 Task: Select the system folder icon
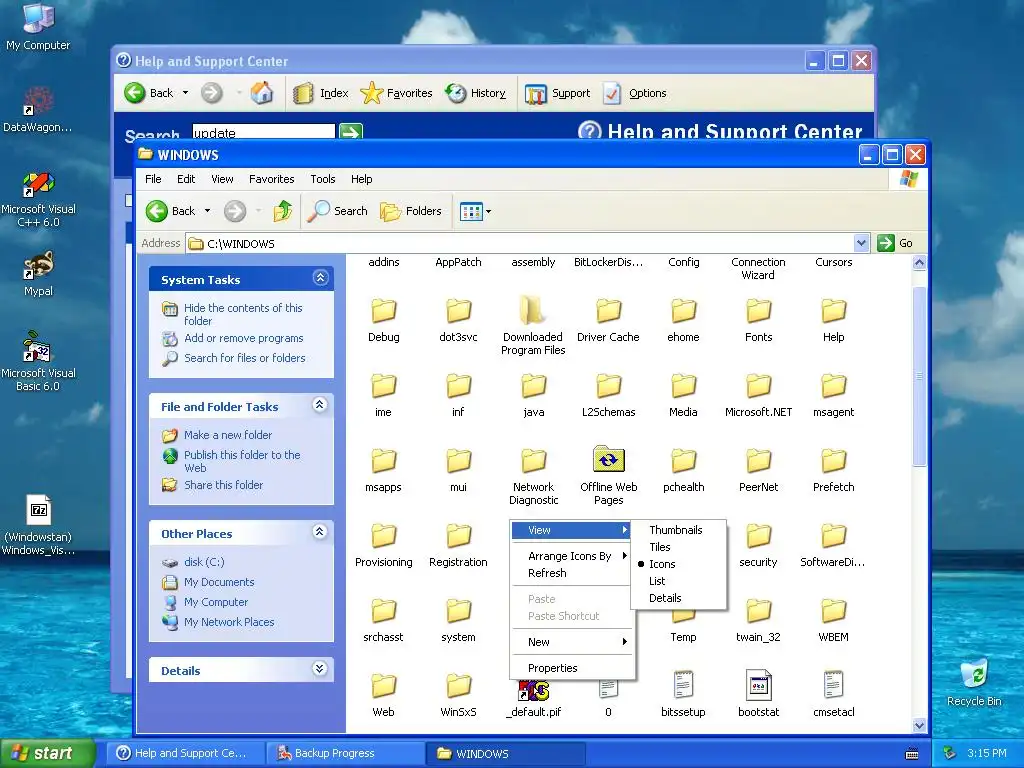pos(458,611)
